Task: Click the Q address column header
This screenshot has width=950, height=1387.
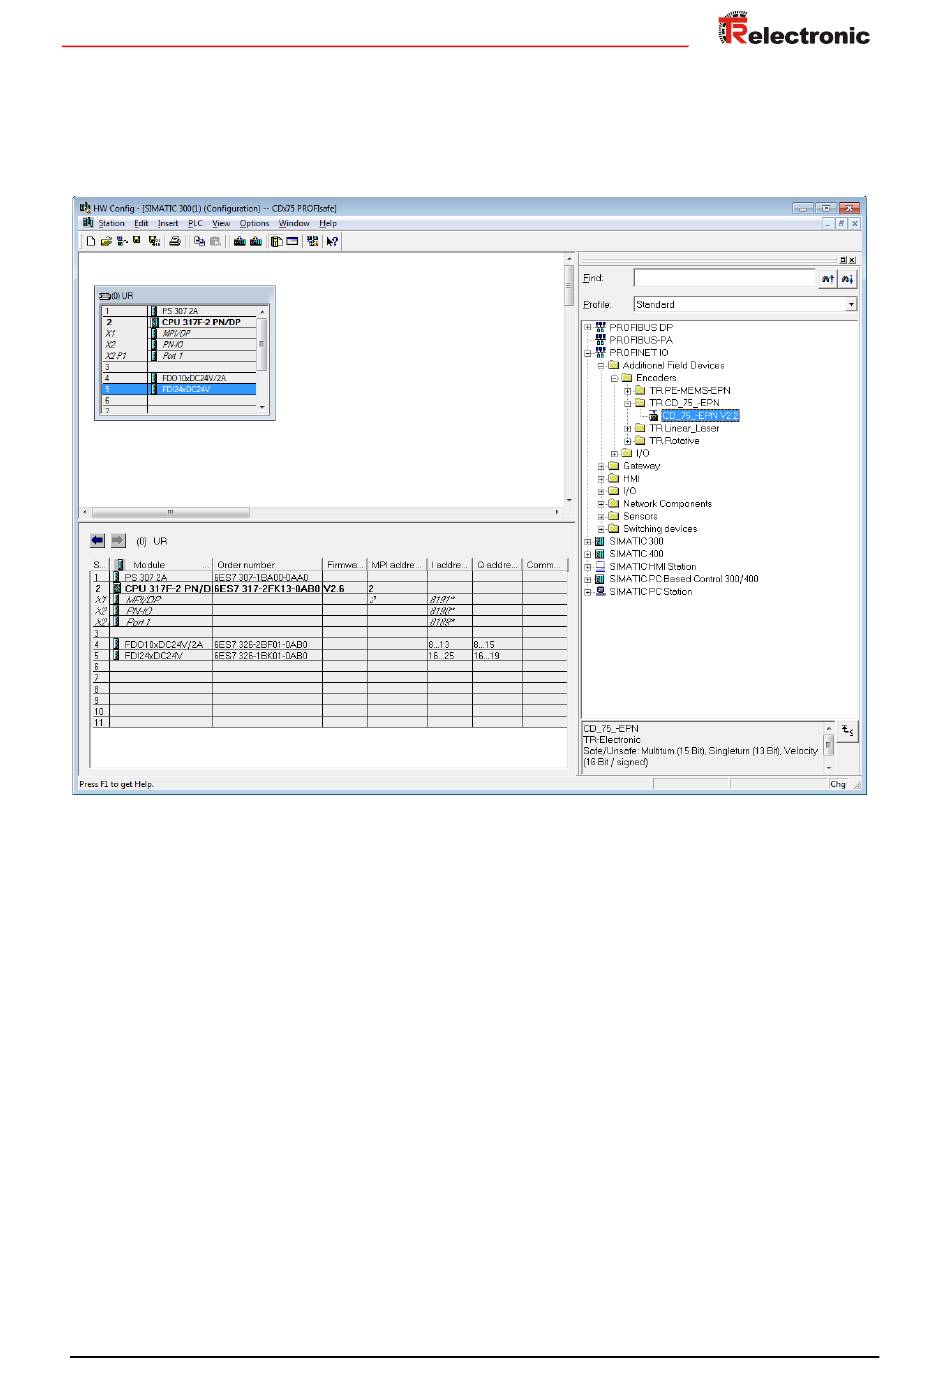Action: 497,565
